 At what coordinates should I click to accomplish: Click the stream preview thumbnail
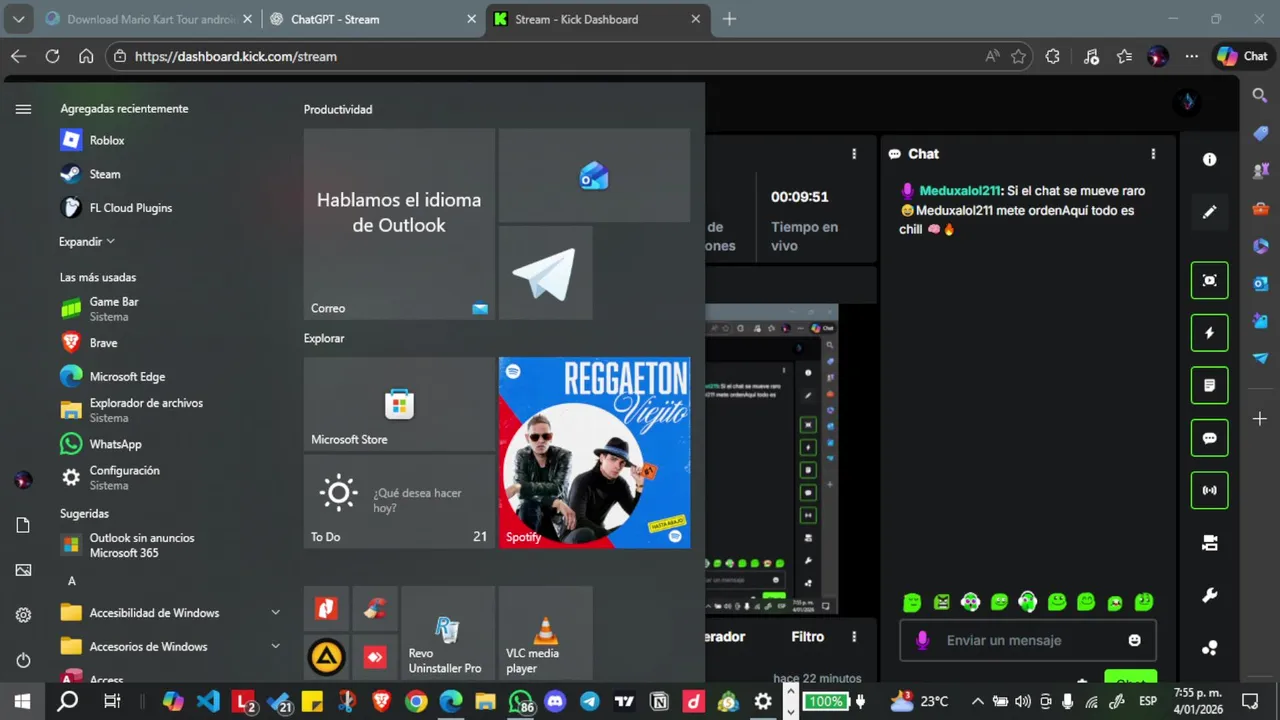(771, 459)
